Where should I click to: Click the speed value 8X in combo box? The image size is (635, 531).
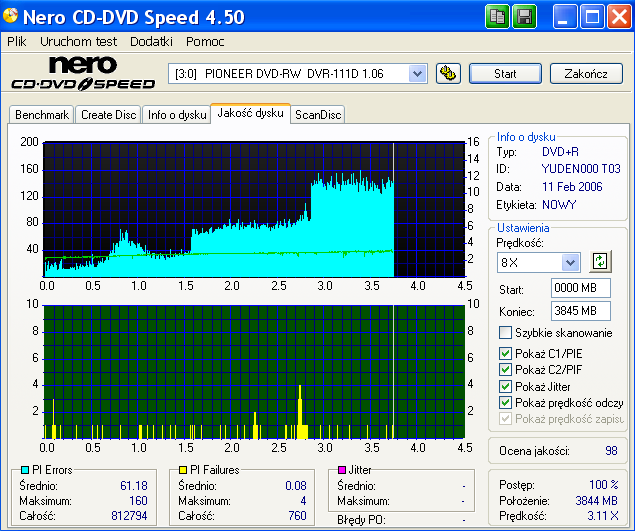point(509,262)
